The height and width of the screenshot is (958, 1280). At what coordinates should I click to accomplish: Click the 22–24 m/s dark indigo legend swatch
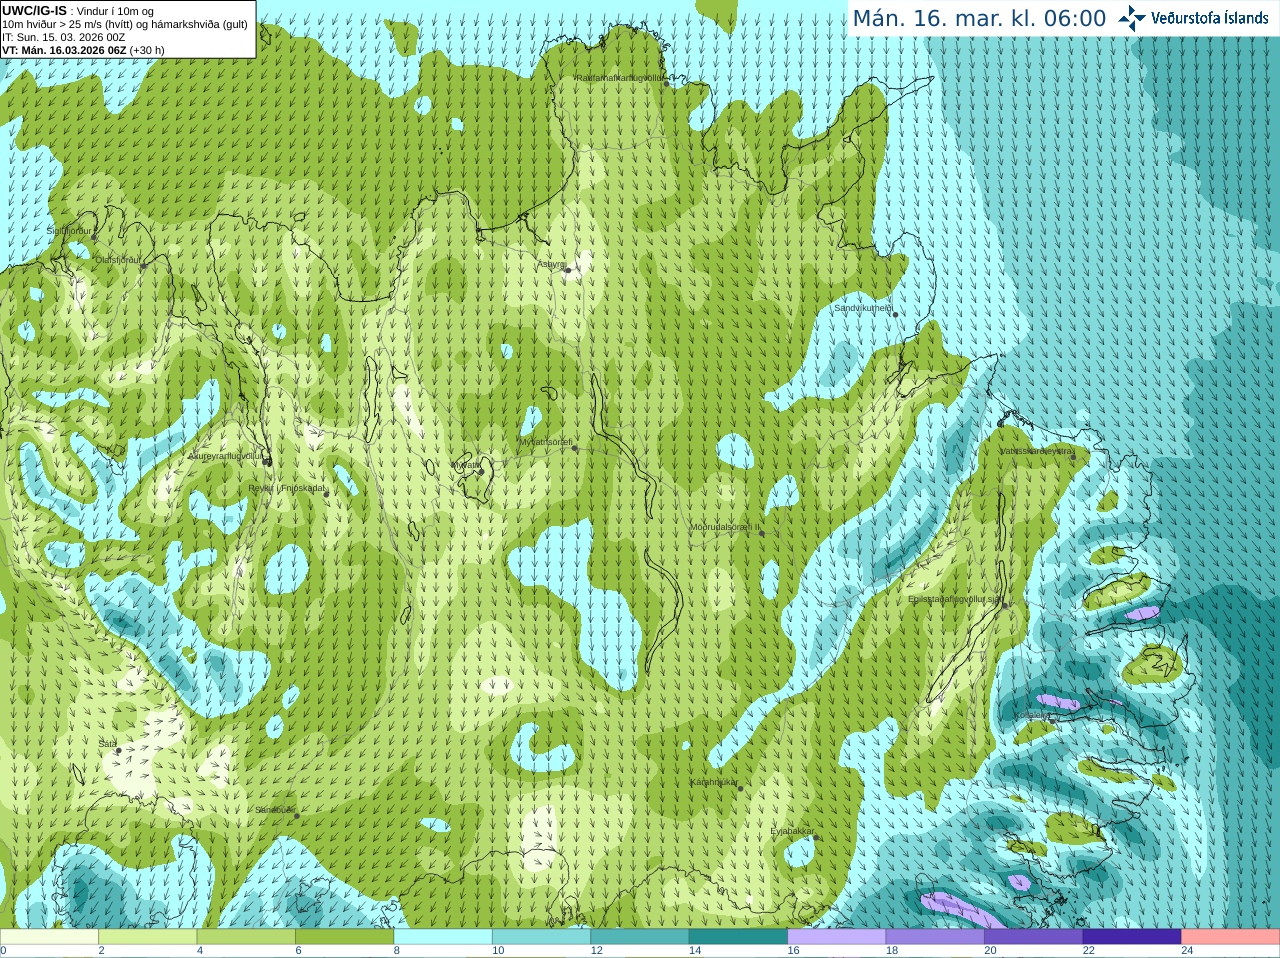1132,937
